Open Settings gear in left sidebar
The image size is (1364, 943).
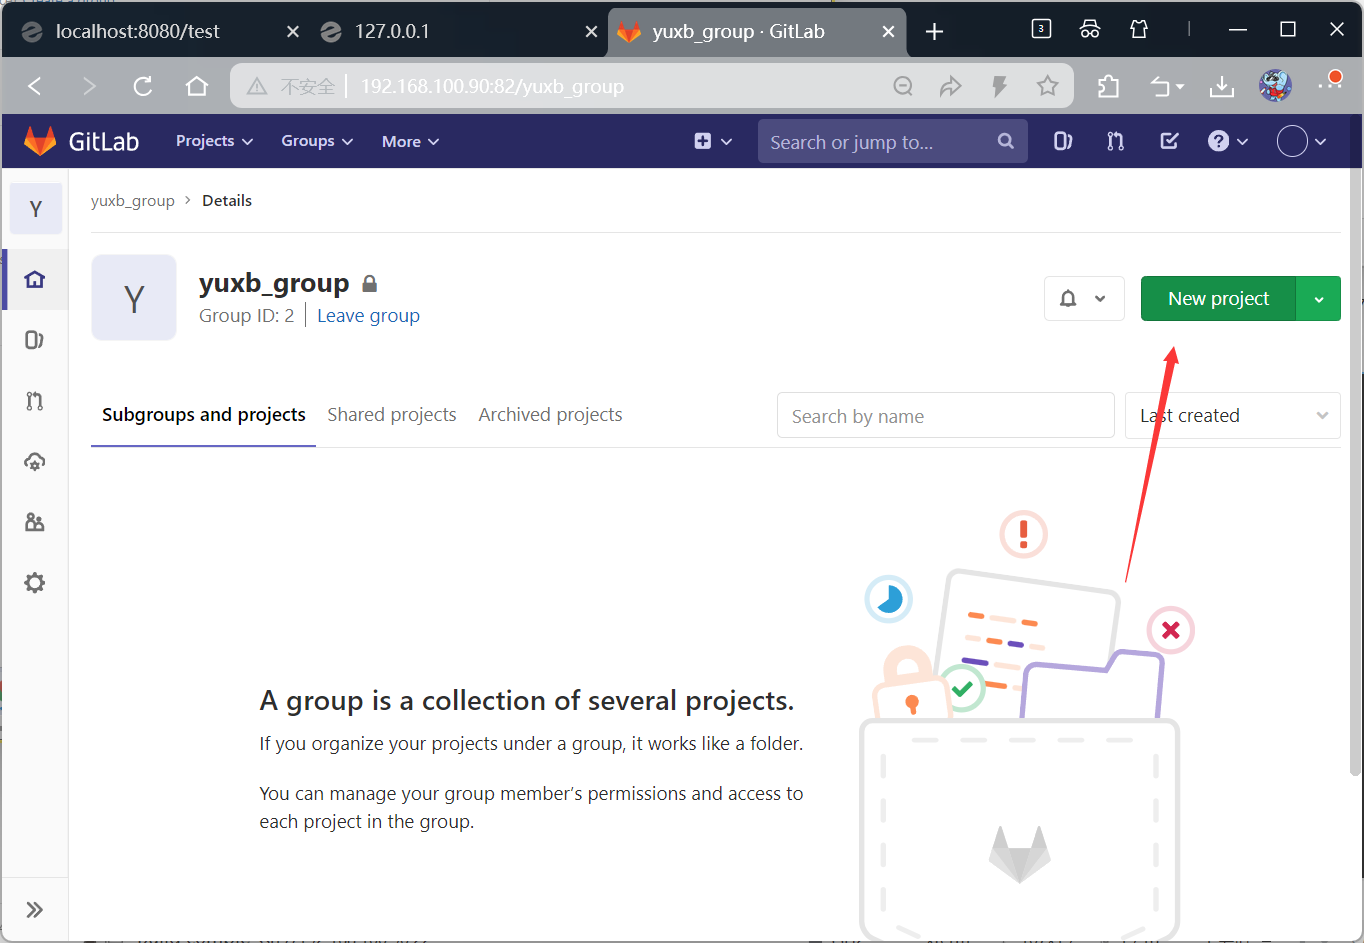point(35,583)
